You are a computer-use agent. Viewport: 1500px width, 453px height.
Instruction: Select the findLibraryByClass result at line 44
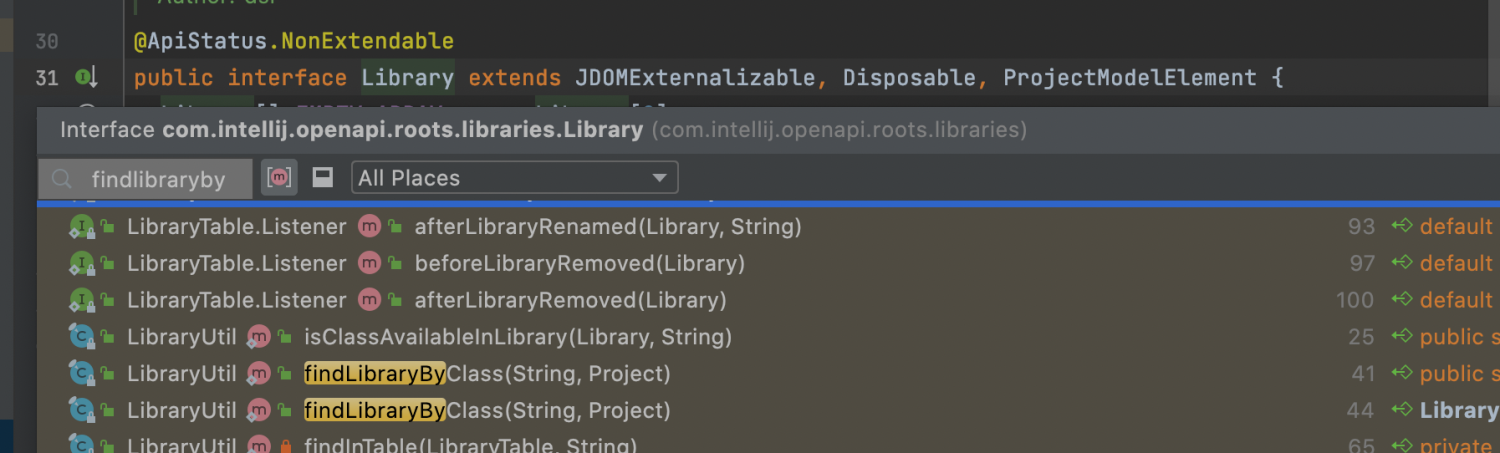click(487, 410)
